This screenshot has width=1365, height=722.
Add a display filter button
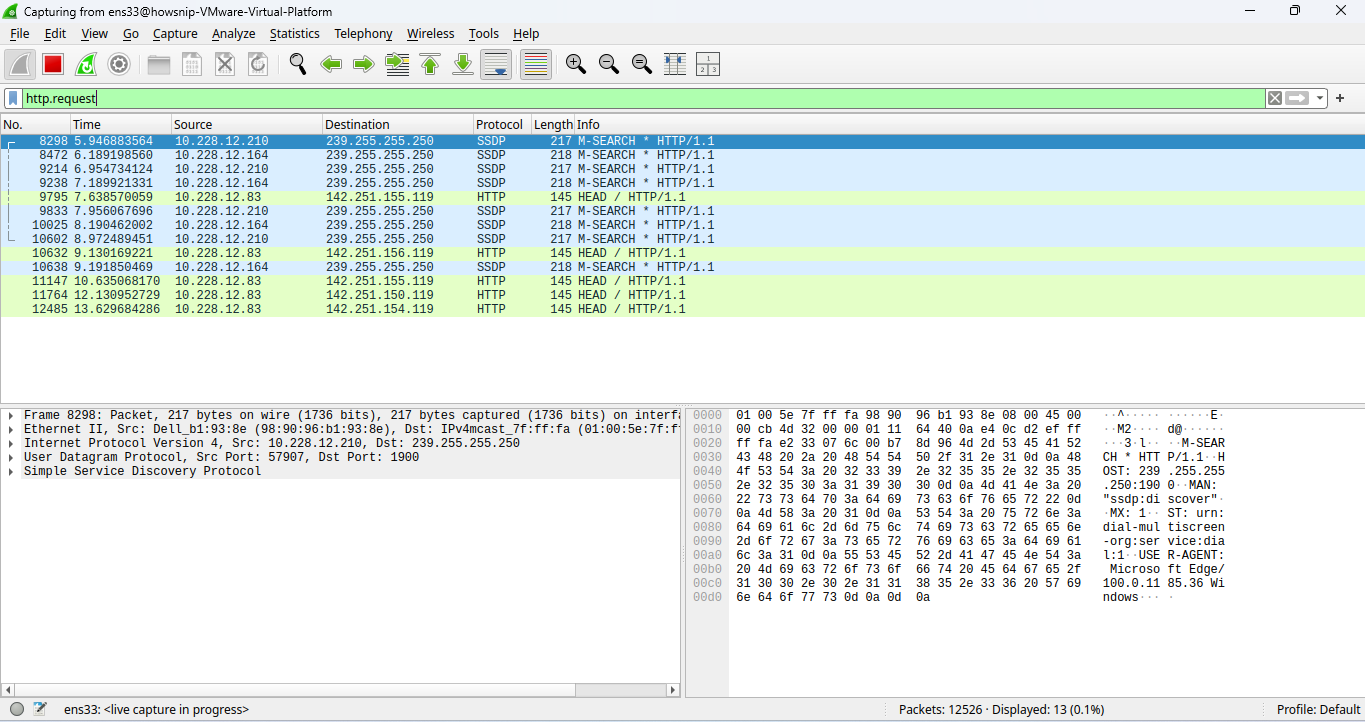click(1340, 98)
